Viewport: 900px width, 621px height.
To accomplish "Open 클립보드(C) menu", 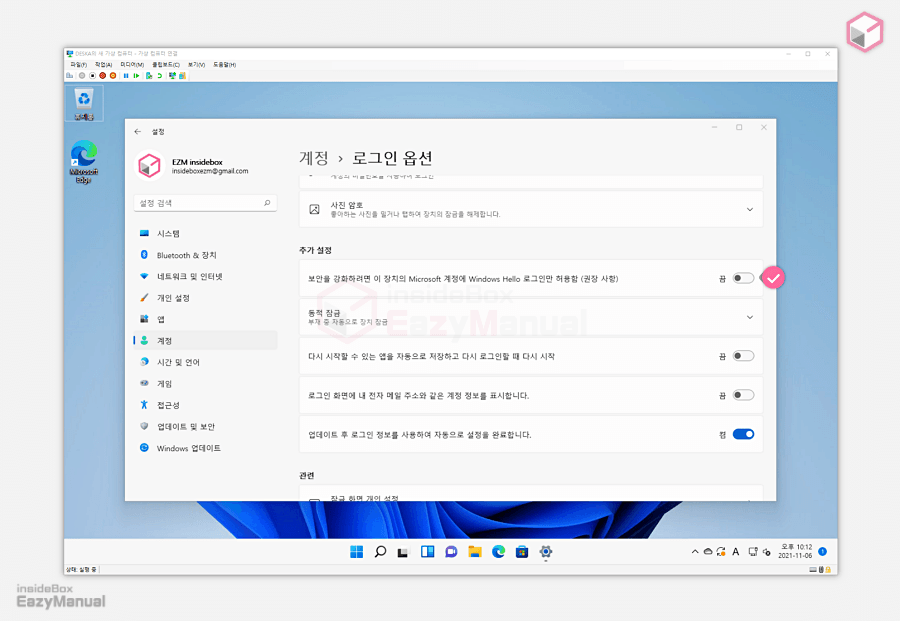I will 166,65.
